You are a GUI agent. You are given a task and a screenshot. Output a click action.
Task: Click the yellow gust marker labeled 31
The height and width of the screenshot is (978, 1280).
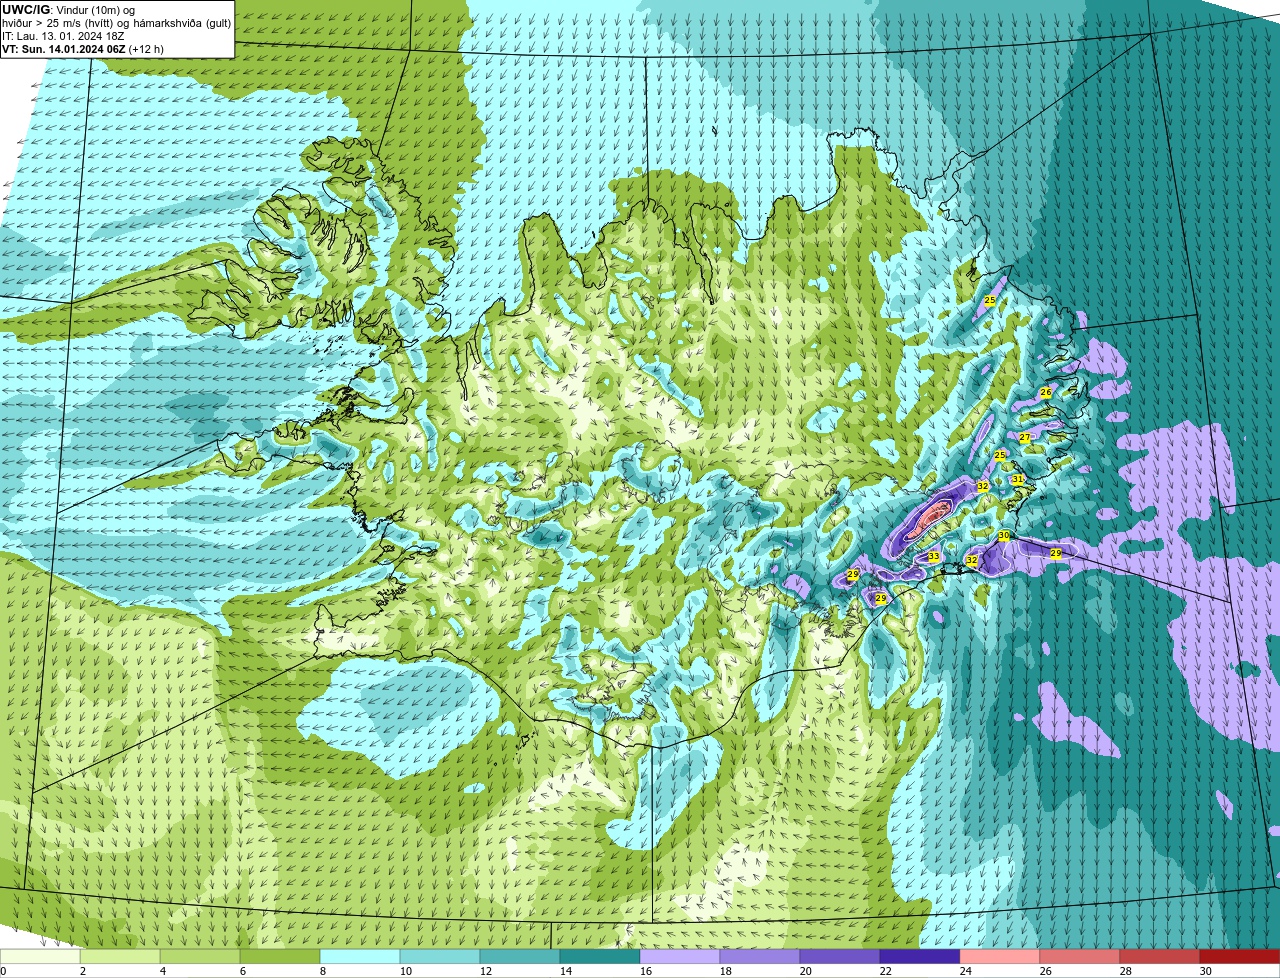click(x=1017, y=480)
